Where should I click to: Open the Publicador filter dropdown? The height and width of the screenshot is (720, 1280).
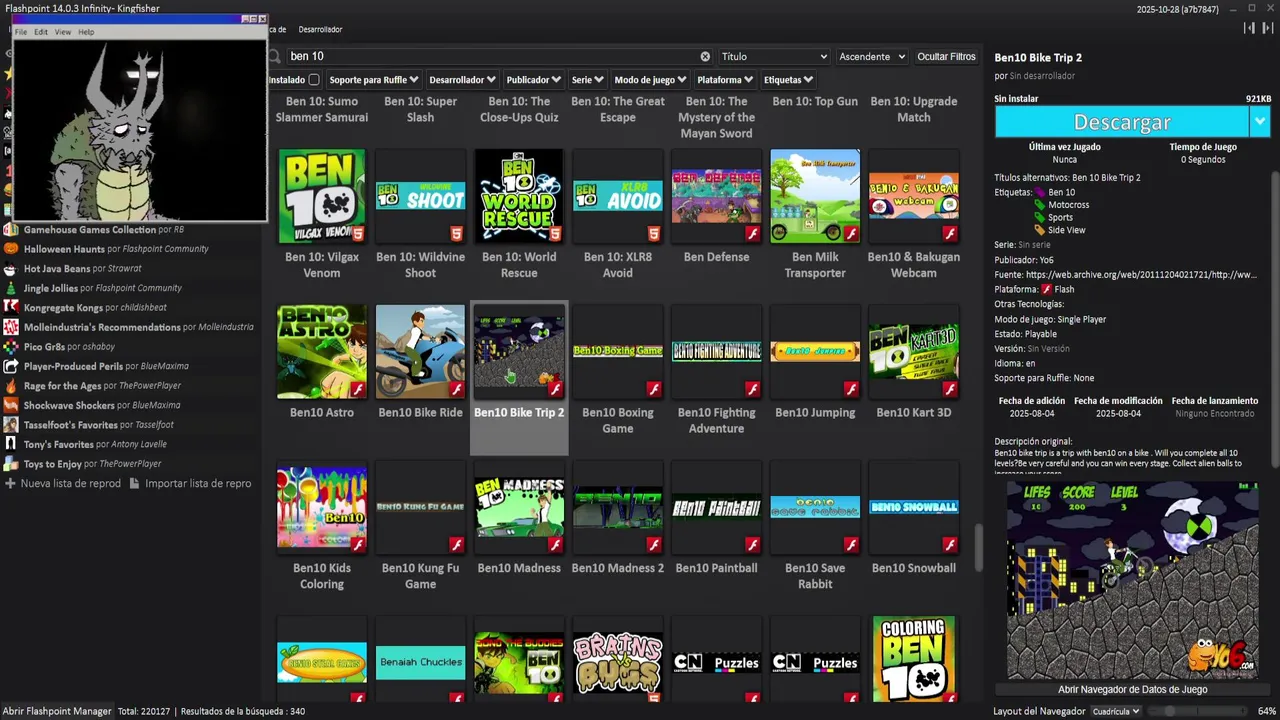(x=533, y=80)
